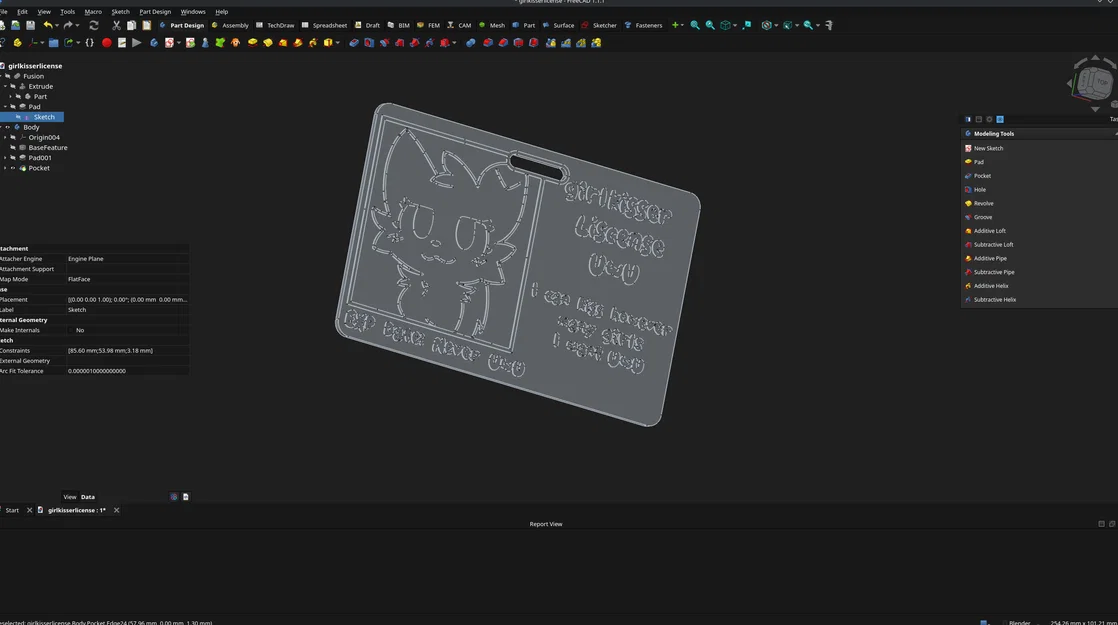Expand the Part tree node

[x=11, y=96]
